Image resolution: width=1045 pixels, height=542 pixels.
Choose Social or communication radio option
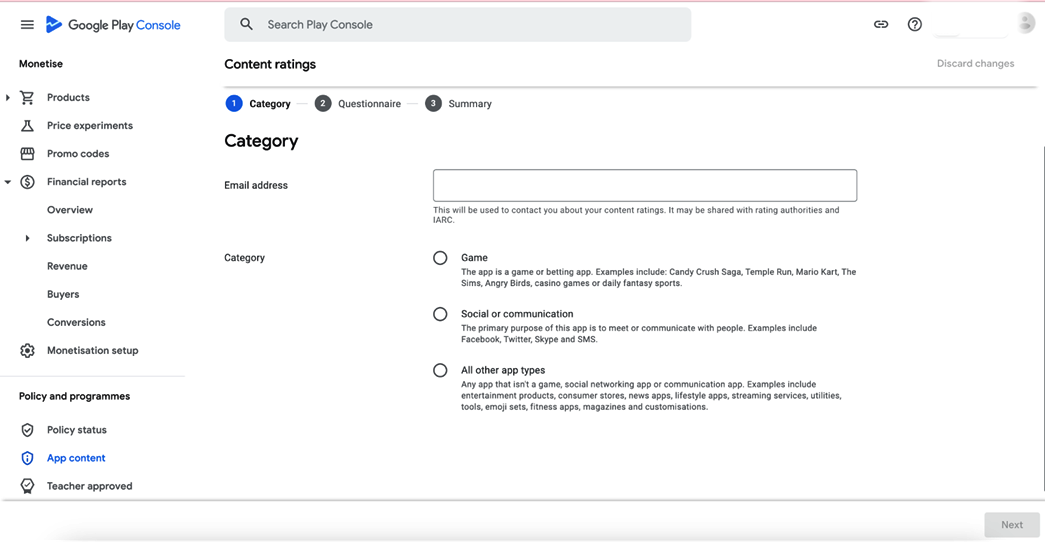440,314
